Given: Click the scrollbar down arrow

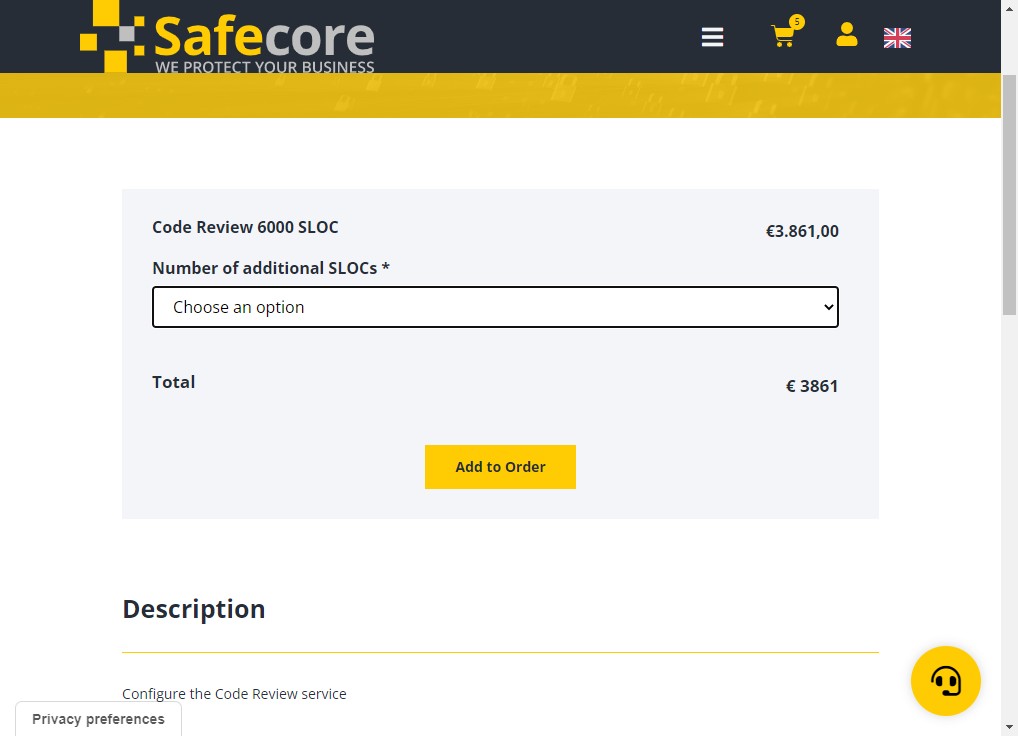Looking at the screenshot, I should pyautogui.click(x=1010, y=728).
